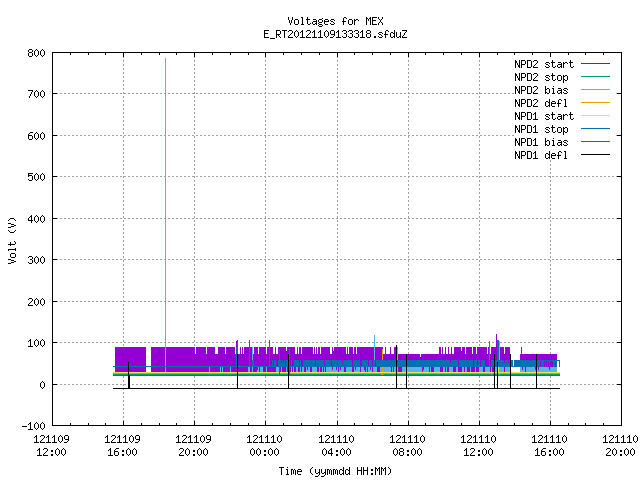
Task: Click the '121110 08:00' time tick label
Action: tap(407, 446)
